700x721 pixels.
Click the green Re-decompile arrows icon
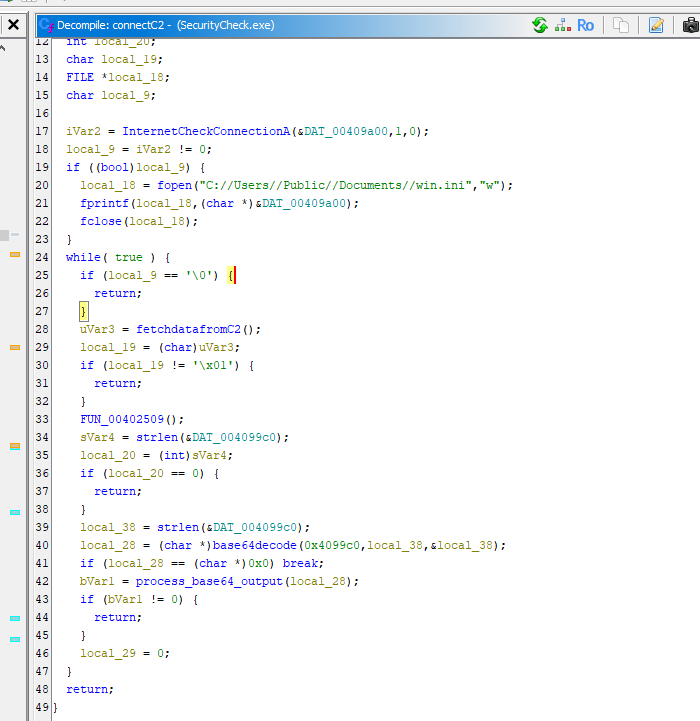coord(540,25)
